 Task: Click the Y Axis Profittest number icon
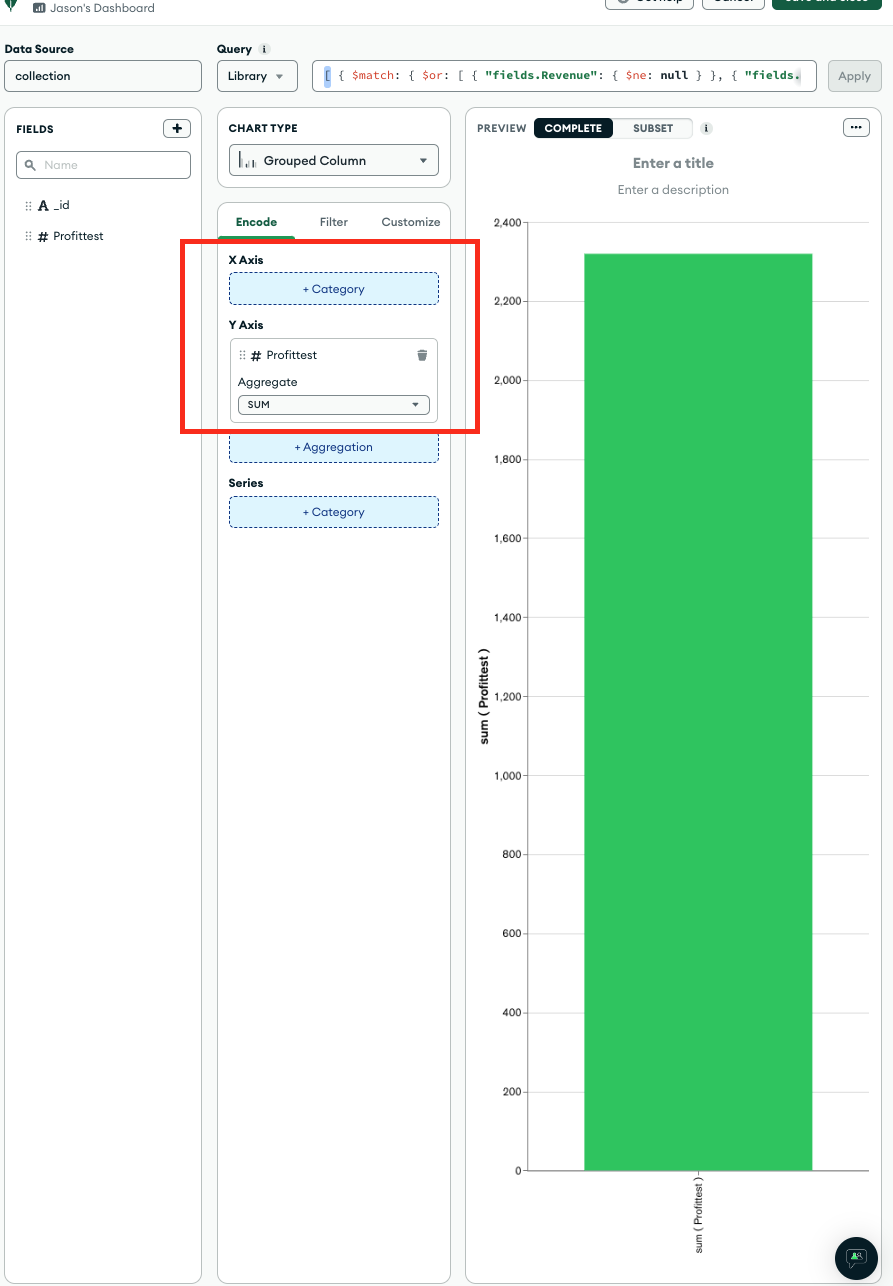point(256,356)
